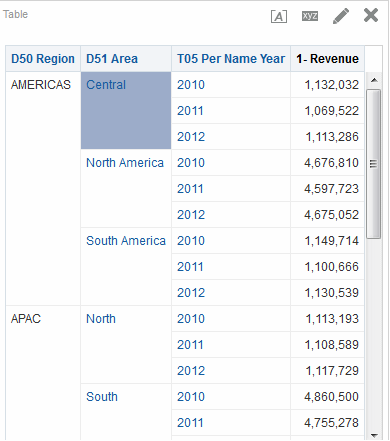Click year 2011 in the APAC South rows
This screenshot has width=390, height=441.
click(x=190, y=423)
